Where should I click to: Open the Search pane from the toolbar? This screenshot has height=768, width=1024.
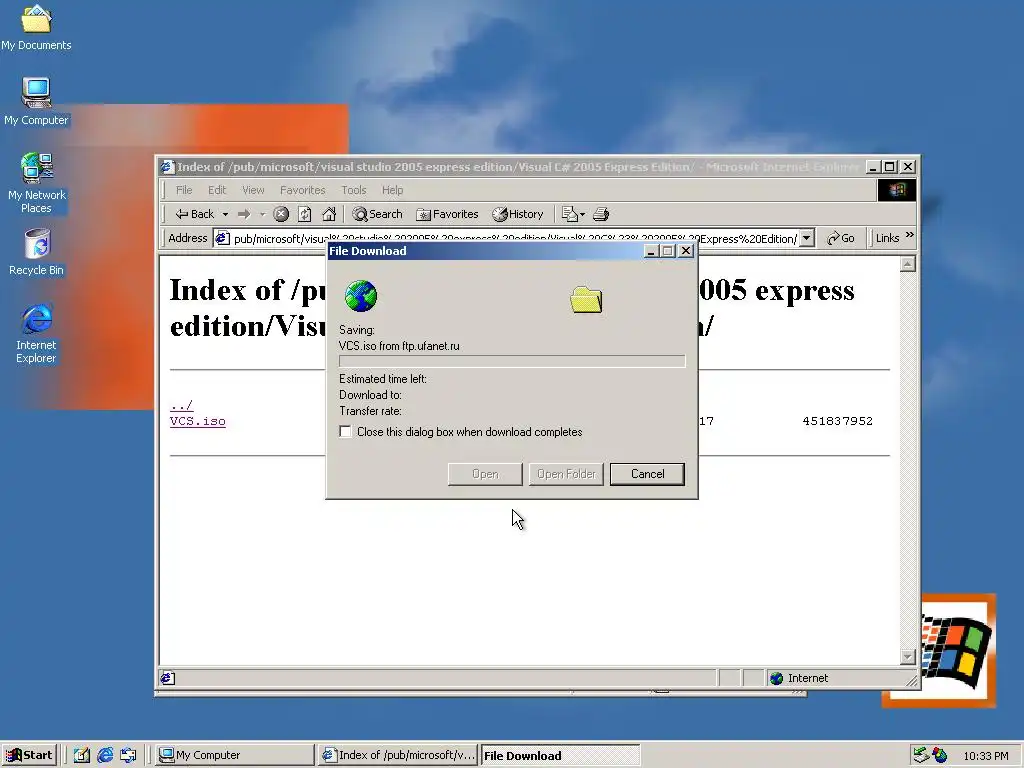click(x=377, y=214)
